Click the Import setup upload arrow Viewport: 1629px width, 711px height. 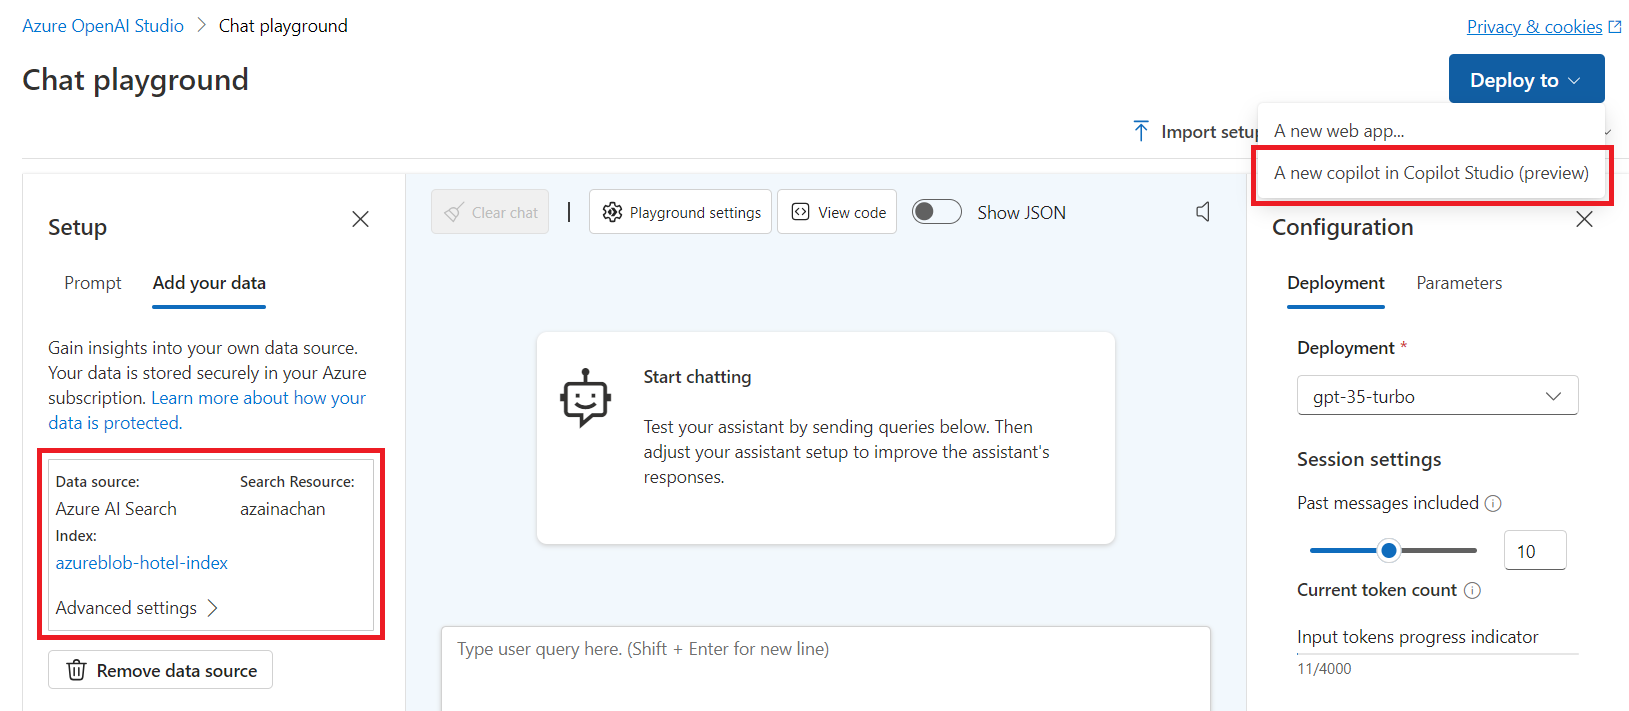coord(1141,131)
